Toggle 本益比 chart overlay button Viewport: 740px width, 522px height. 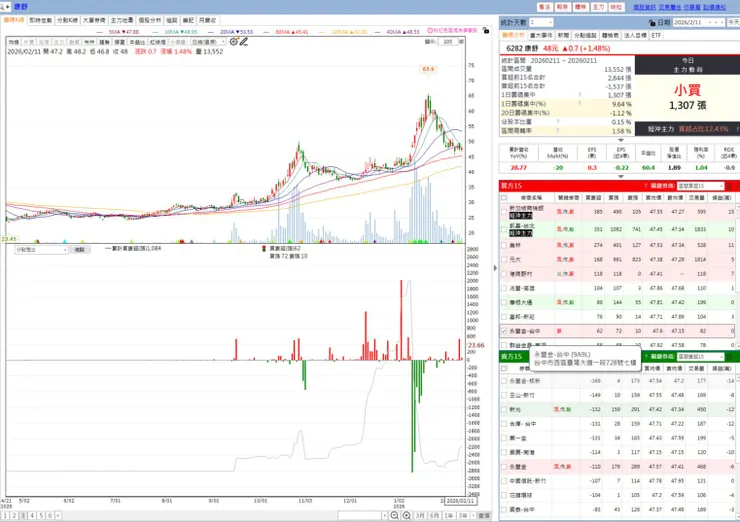click(136, 42)
